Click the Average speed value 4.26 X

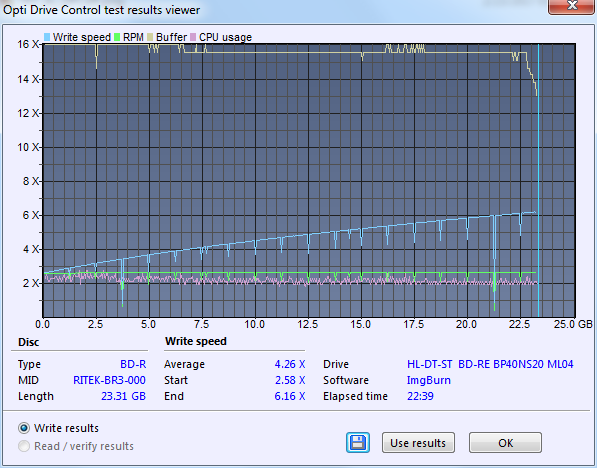click(x=290, y=364)
